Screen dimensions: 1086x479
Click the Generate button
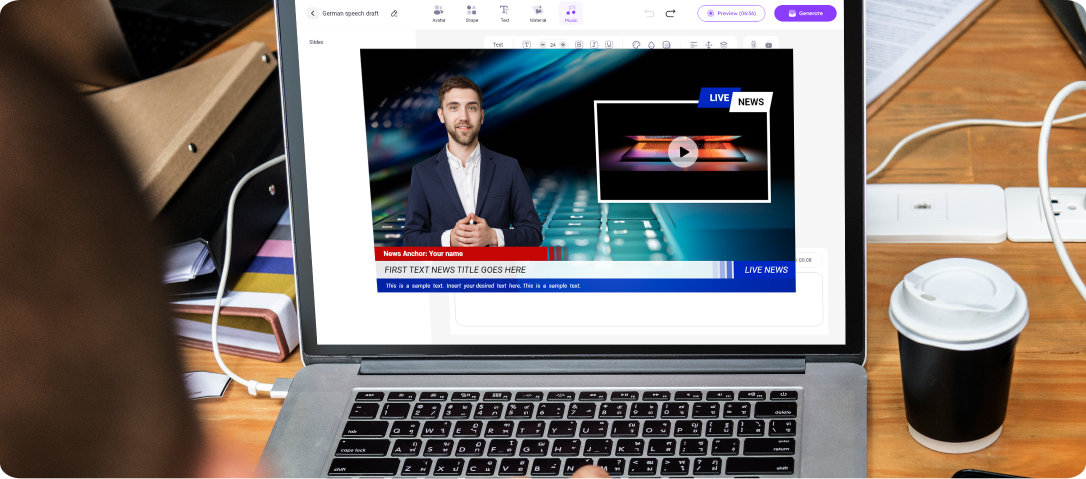[805, 14]
